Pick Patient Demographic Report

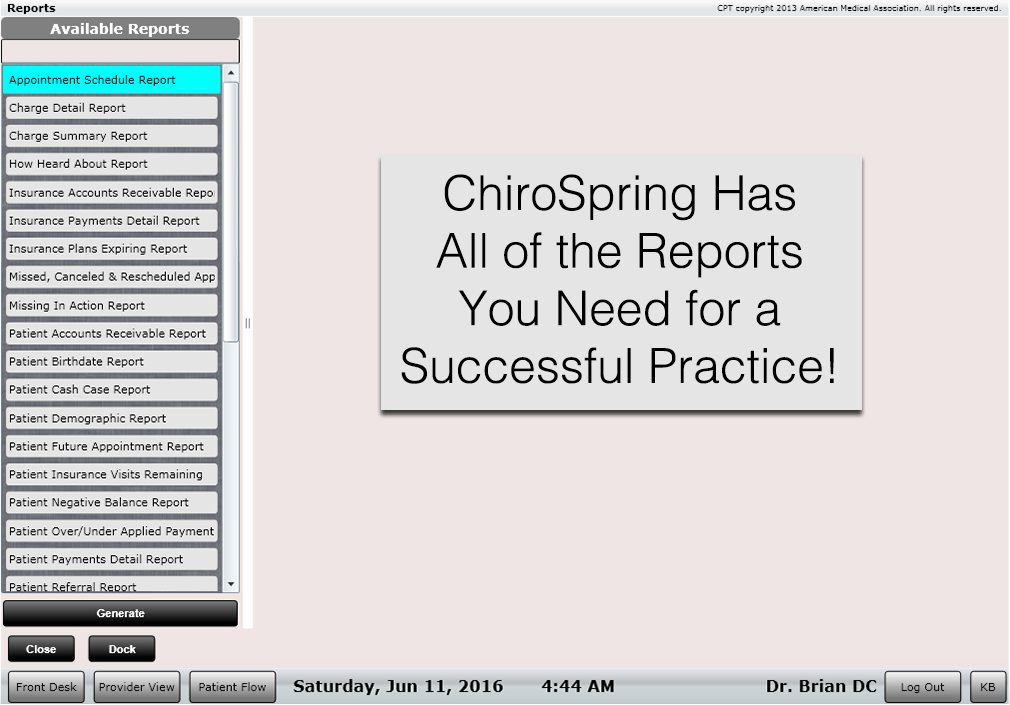[111, 419]
